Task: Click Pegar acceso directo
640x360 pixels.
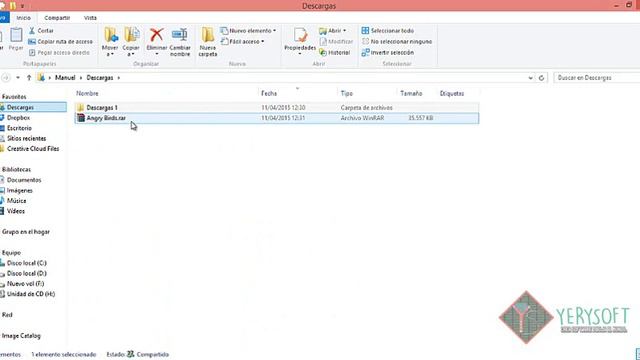Action: (59, 53)
